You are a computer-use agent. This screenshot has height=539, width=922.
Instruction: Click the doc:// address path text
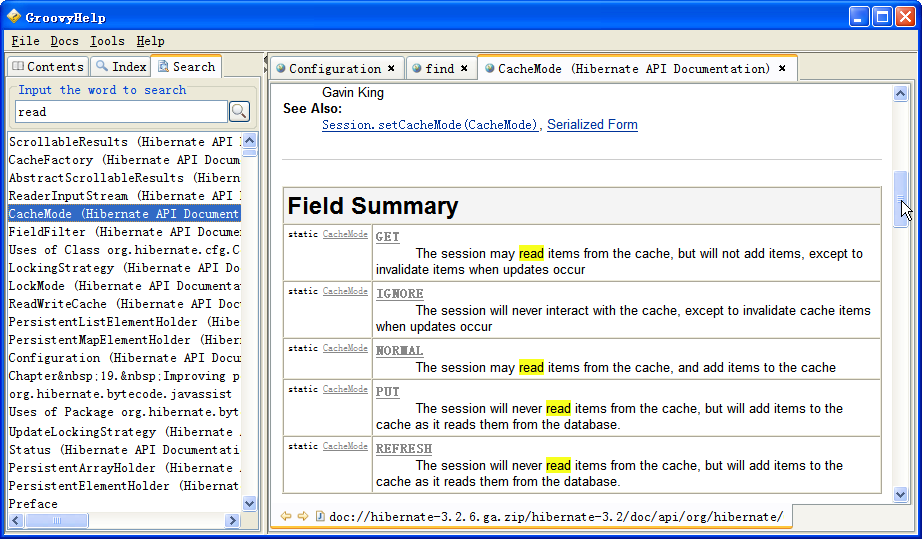point(556,517)
